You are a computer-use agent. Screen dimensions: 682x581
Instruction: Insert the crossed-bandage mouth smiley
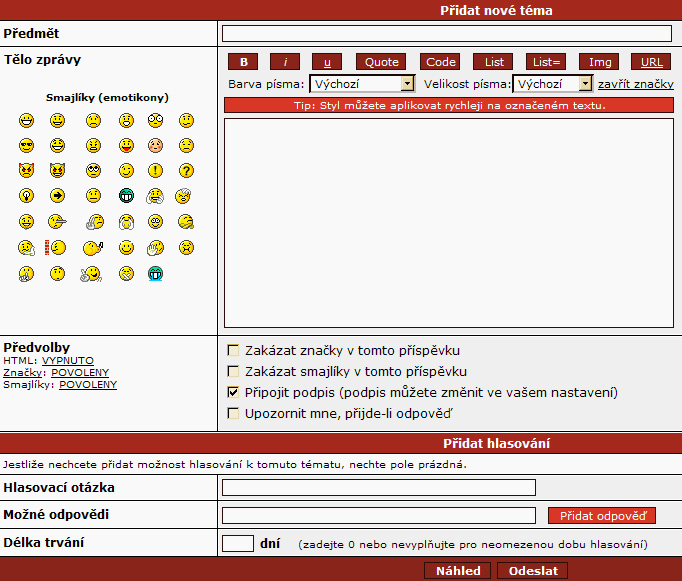pos(127,274)
